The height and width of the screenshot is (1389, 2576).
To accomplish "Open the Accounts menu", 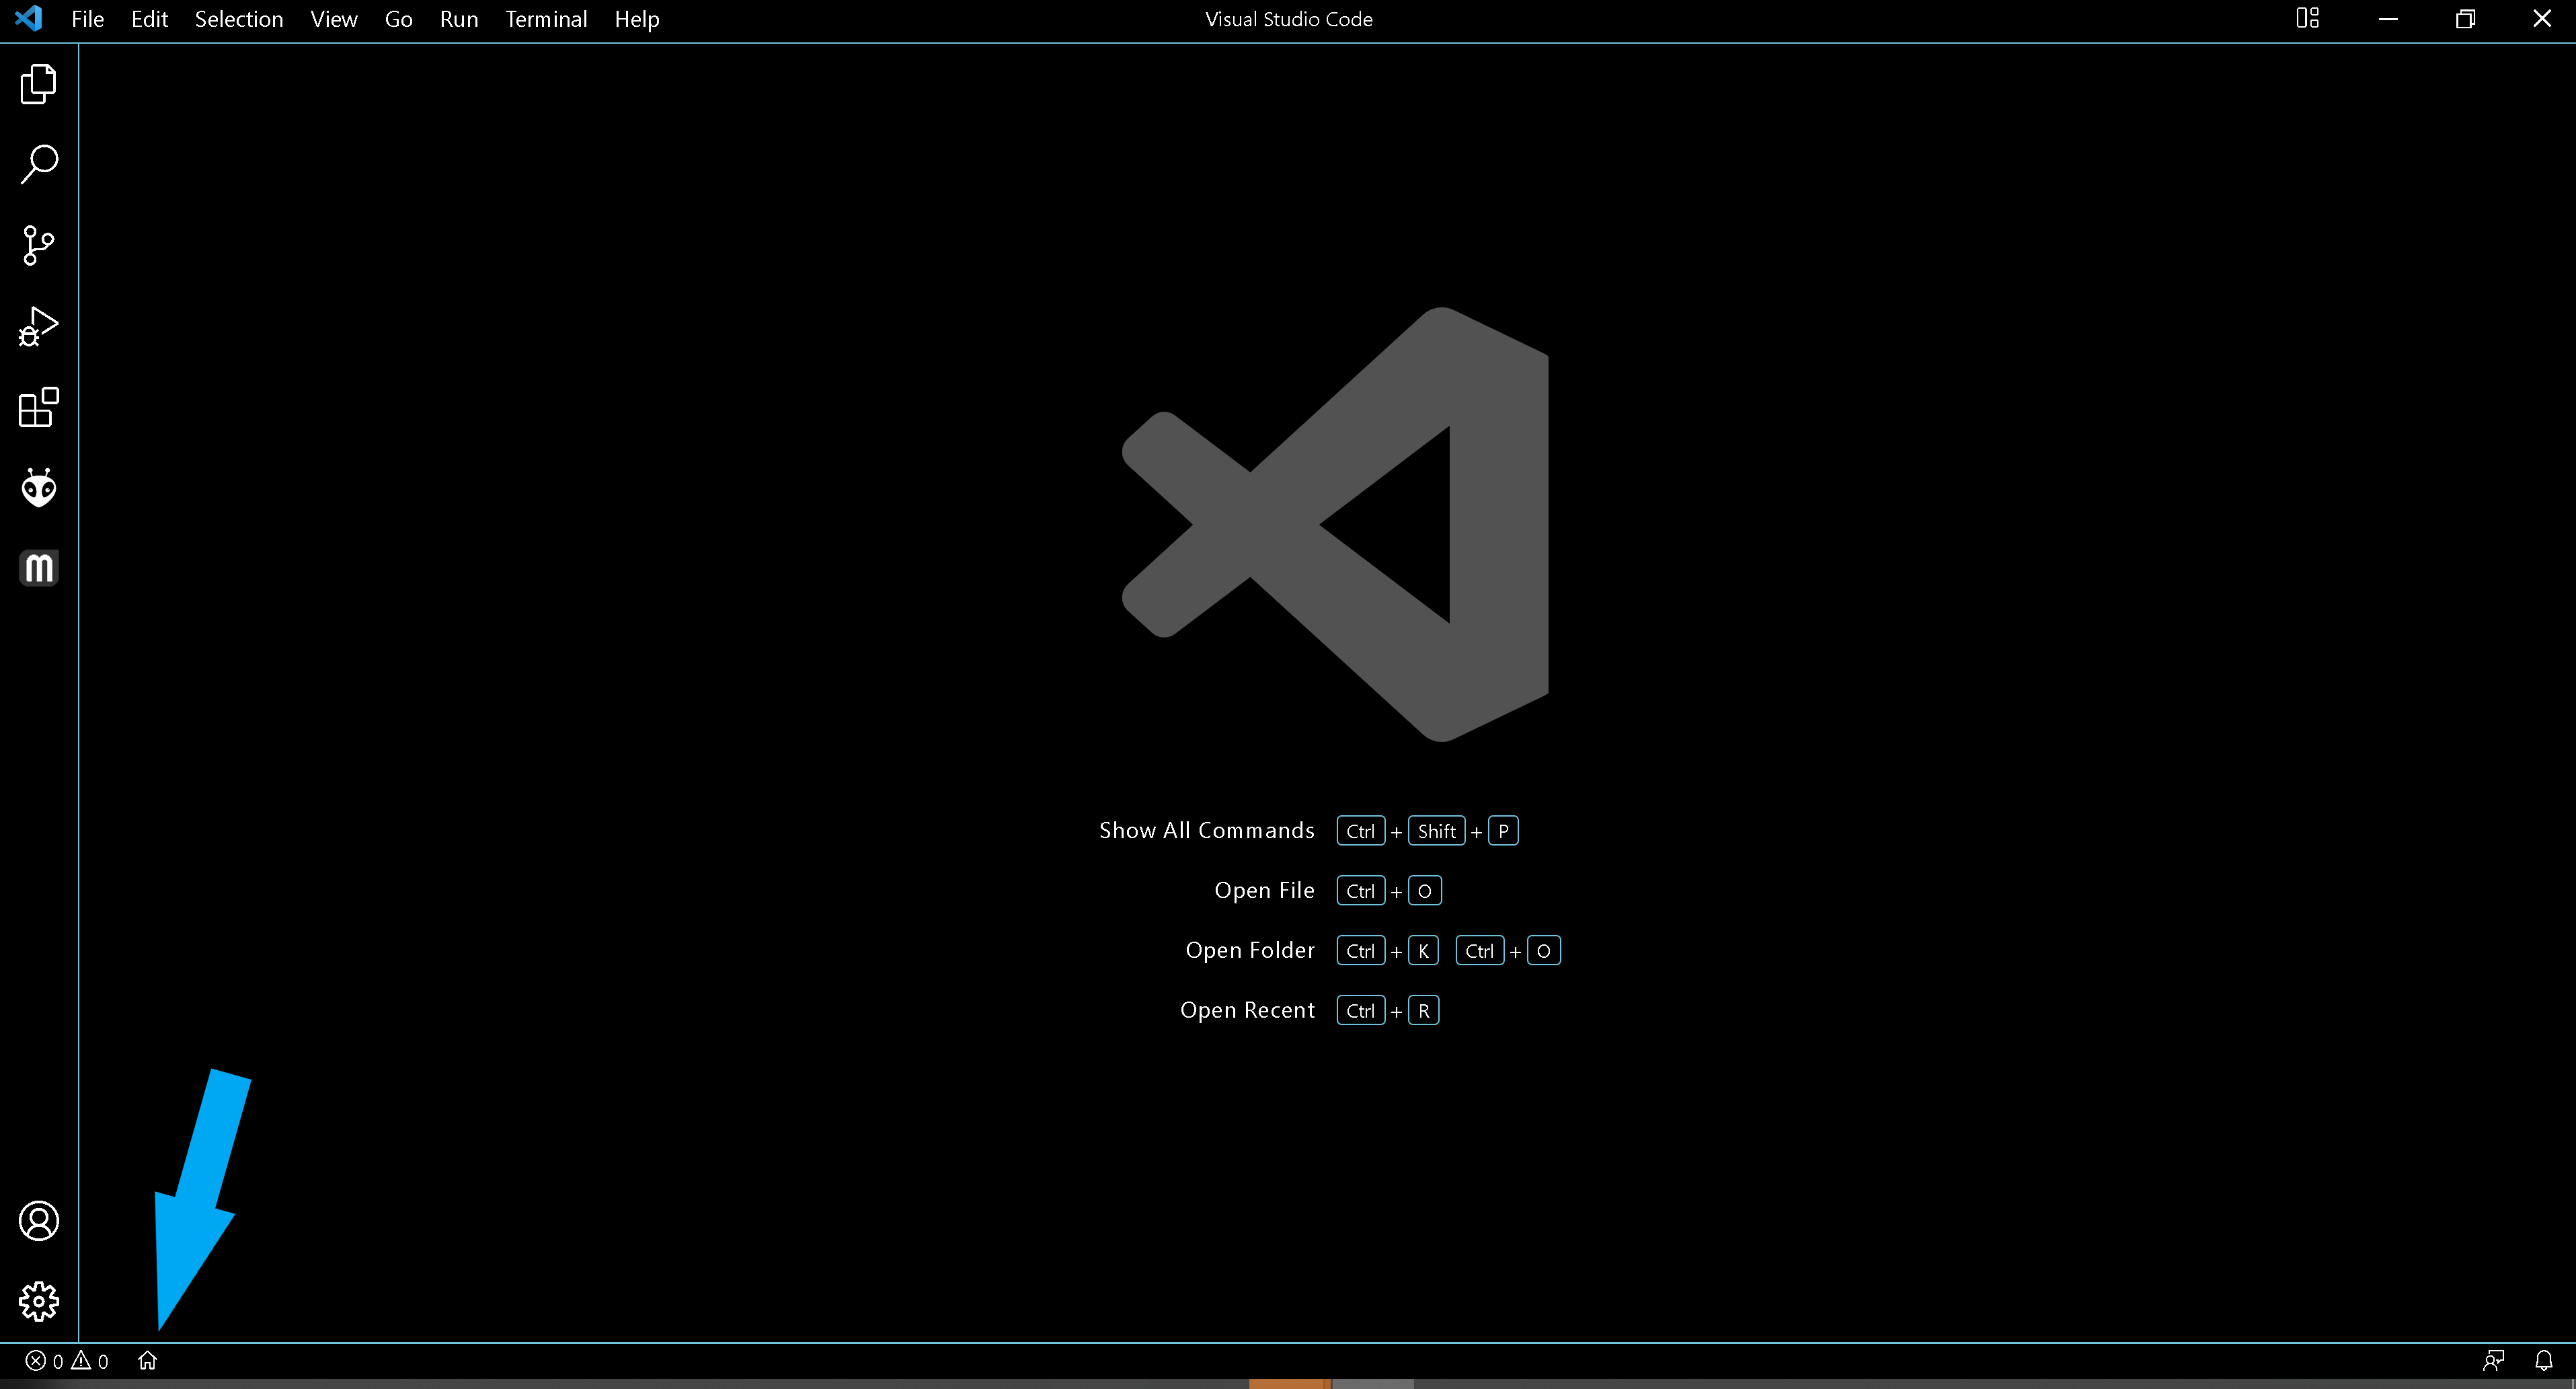I will click(38, 1222).
